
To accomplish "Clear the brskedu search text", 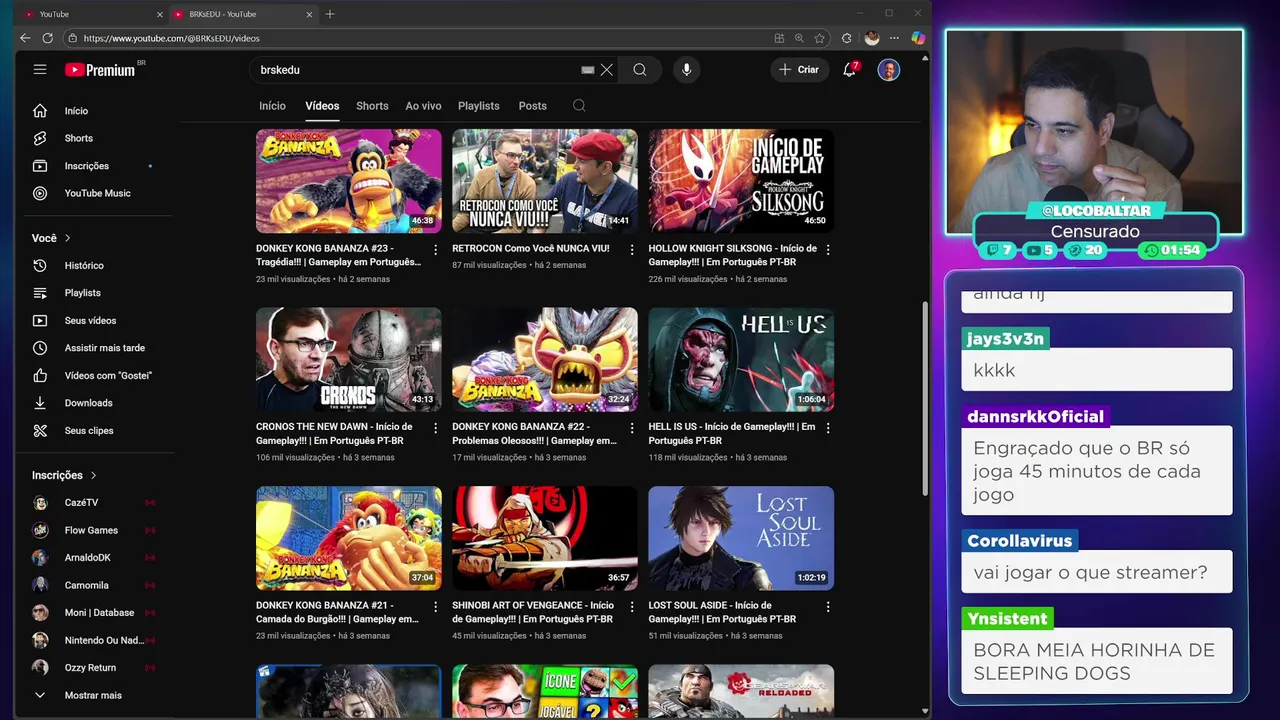I will 606,70.
